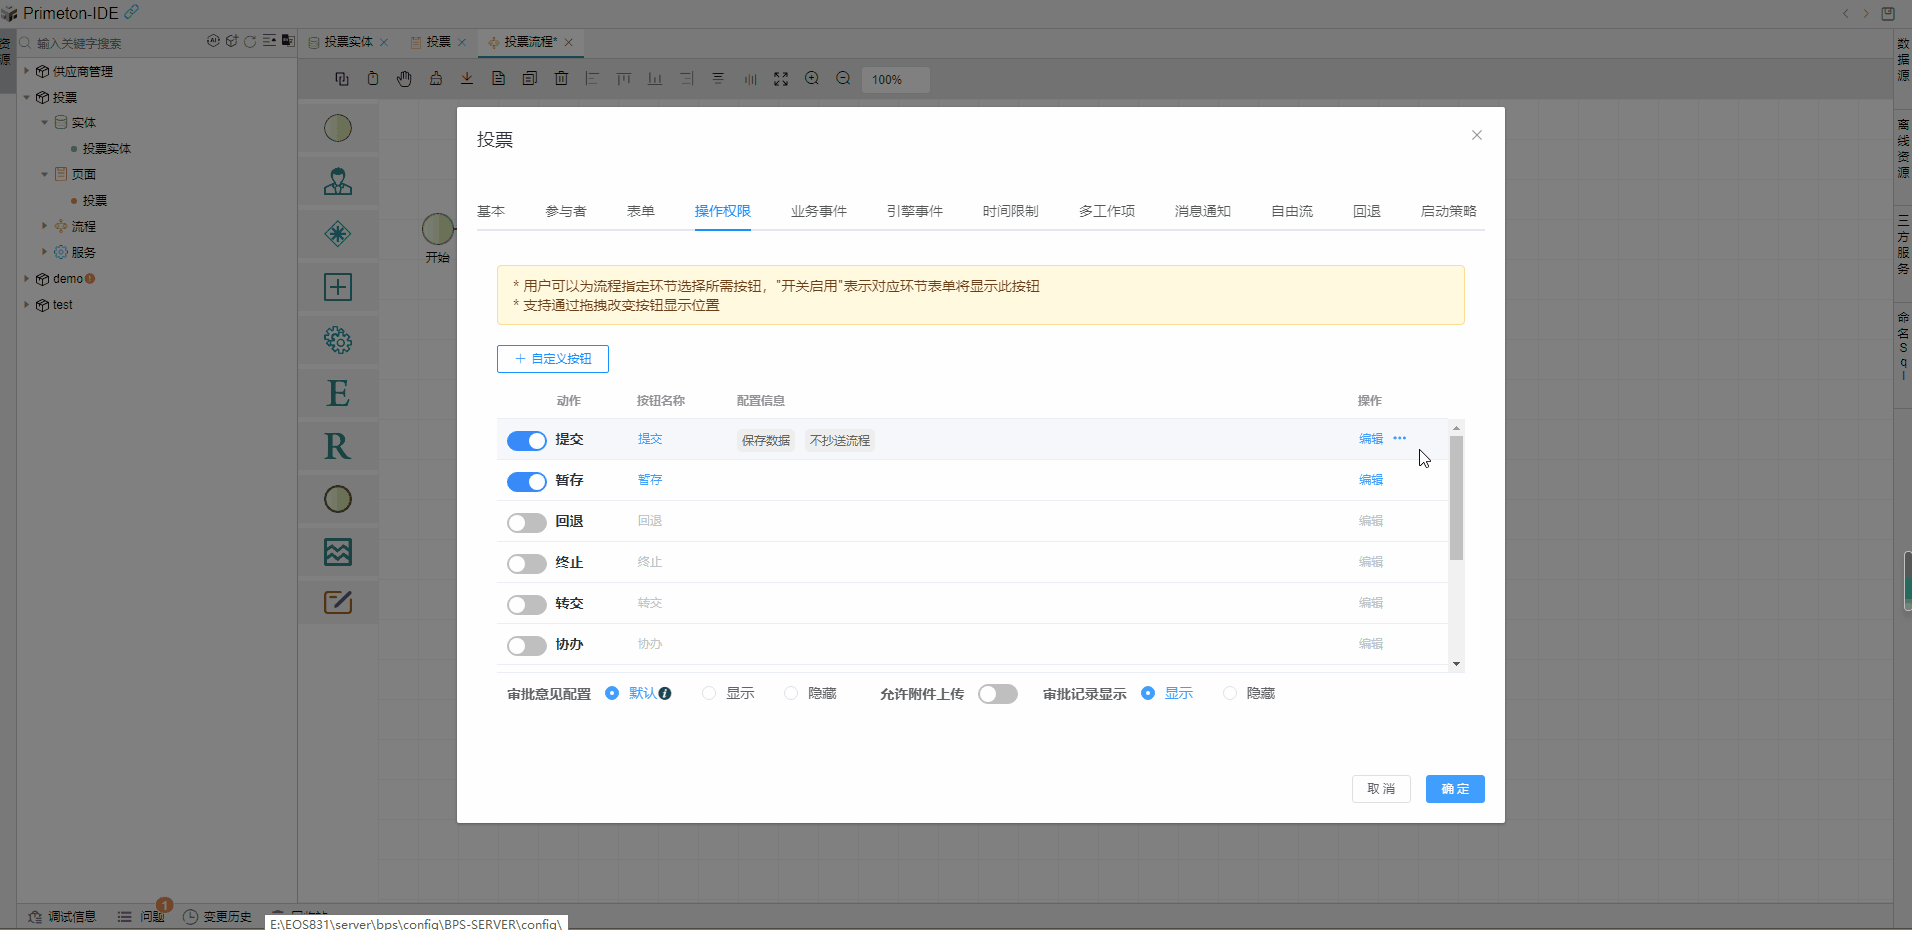
Task: Click the info icon next to 默认
Action: (x=665, y=694)
